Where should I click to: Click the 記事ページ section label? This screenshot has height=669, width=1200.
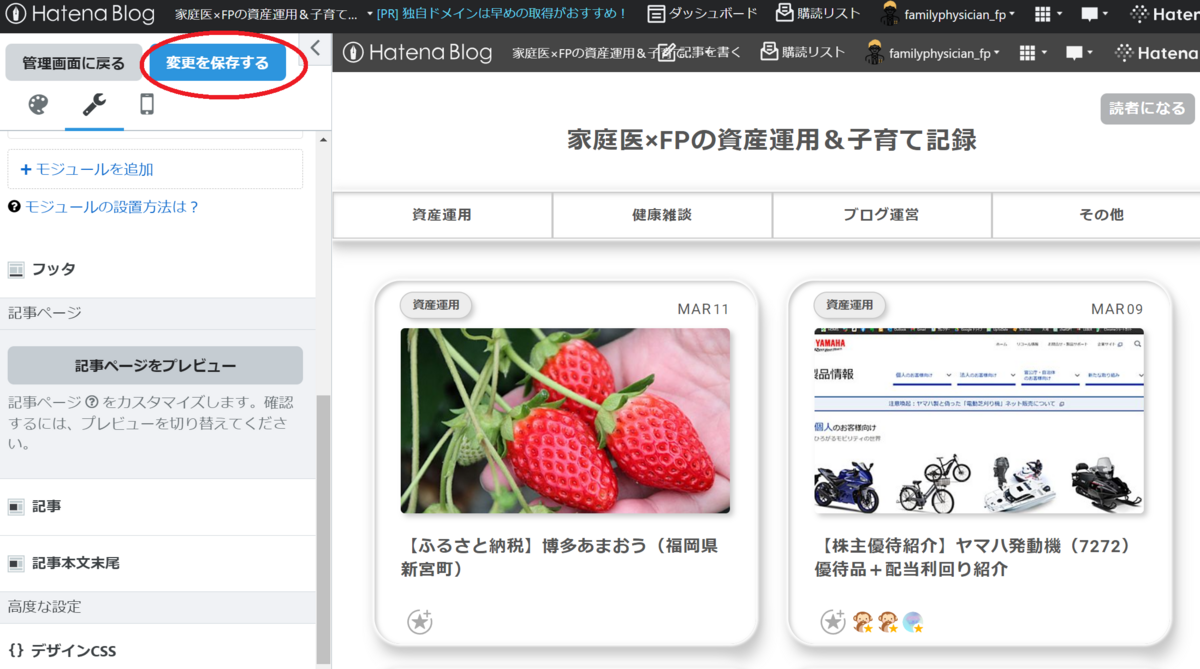pyautogui.click(x=45, y=313)
